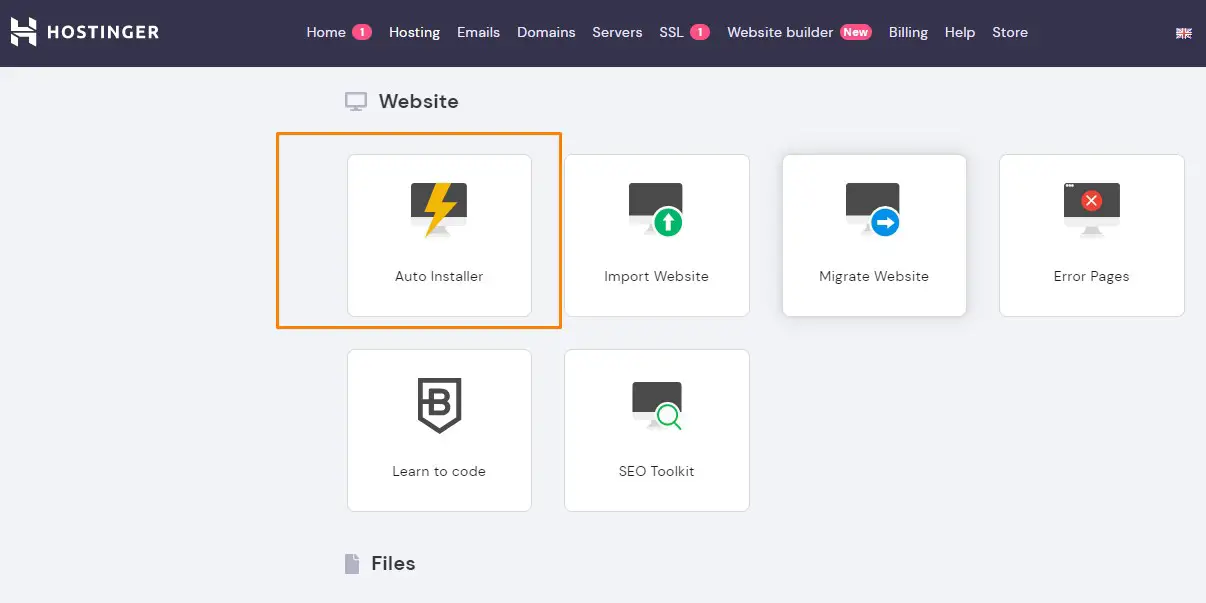Click the Import Website label
This screenshot has height=603, width=1206.
coord(656,276)
